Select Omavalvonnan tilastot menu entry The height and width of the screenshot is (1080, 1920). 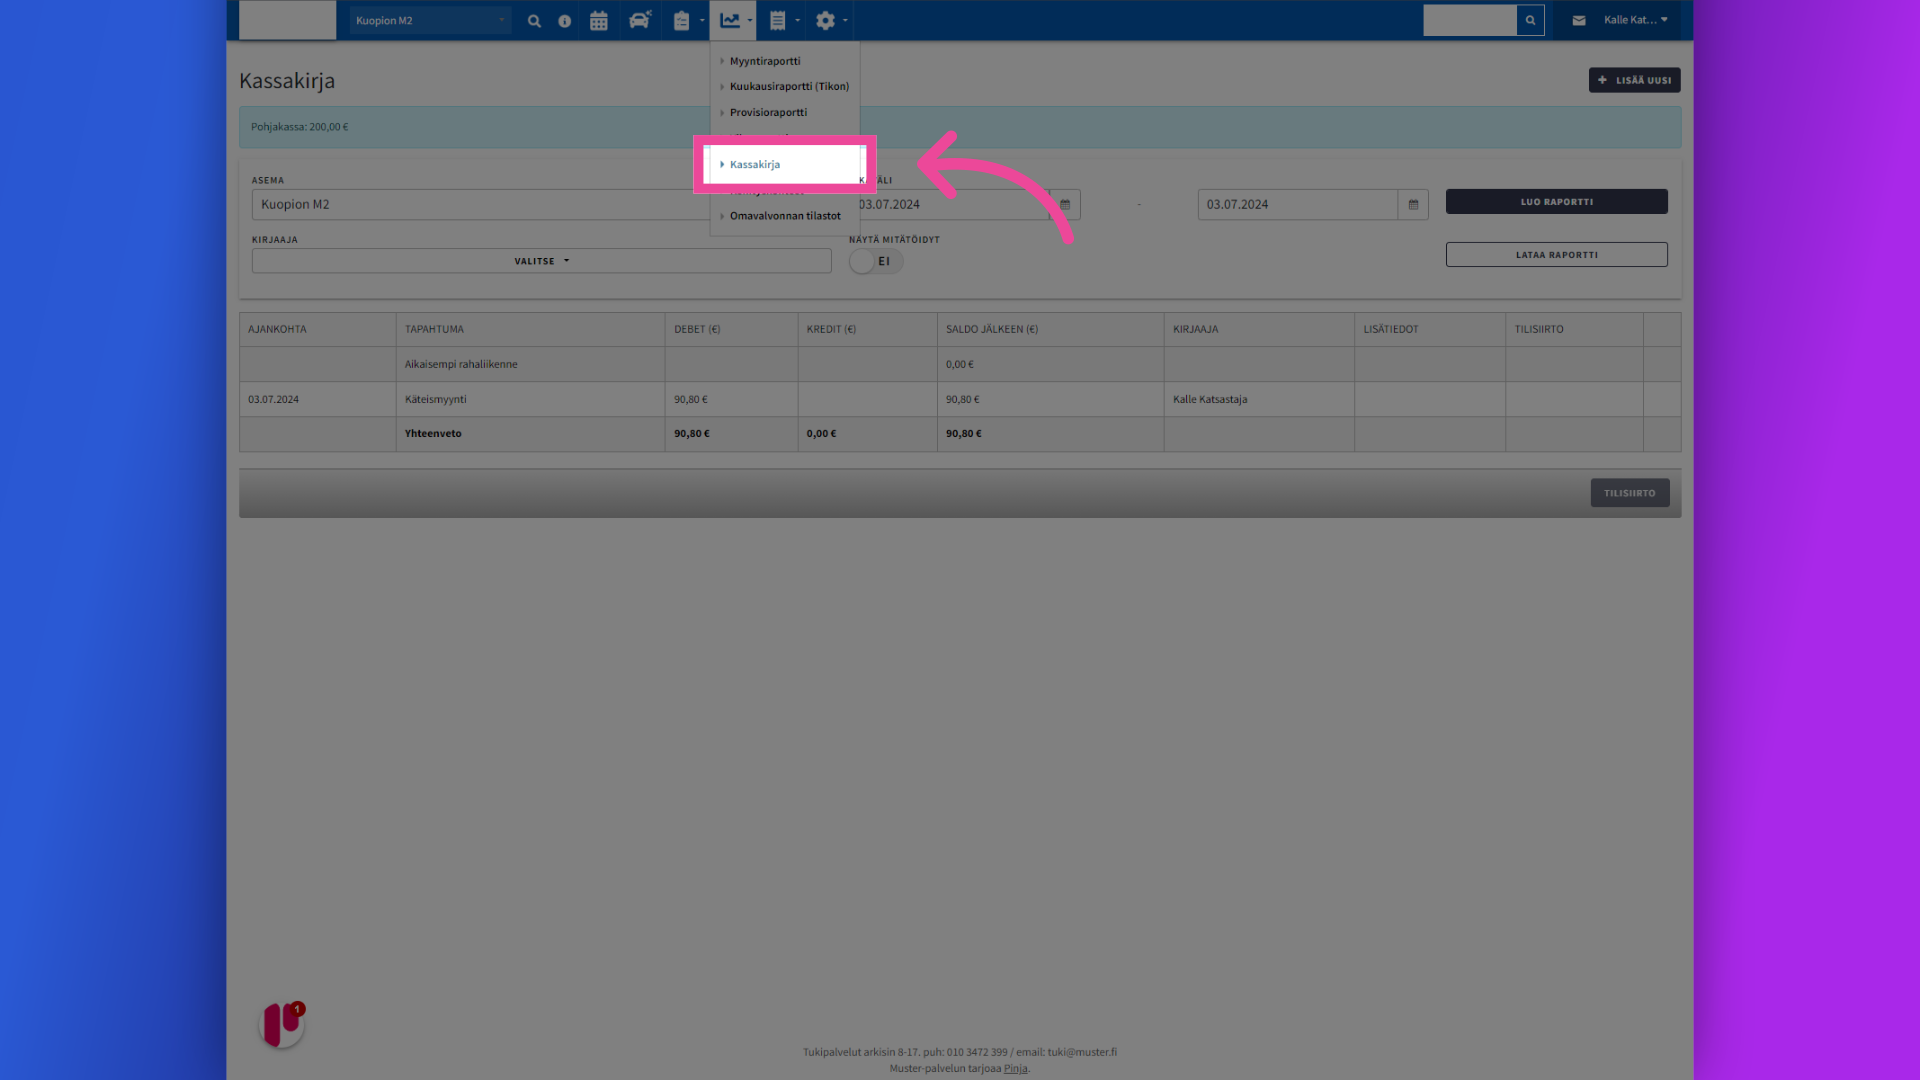click(x=785, y=216)
